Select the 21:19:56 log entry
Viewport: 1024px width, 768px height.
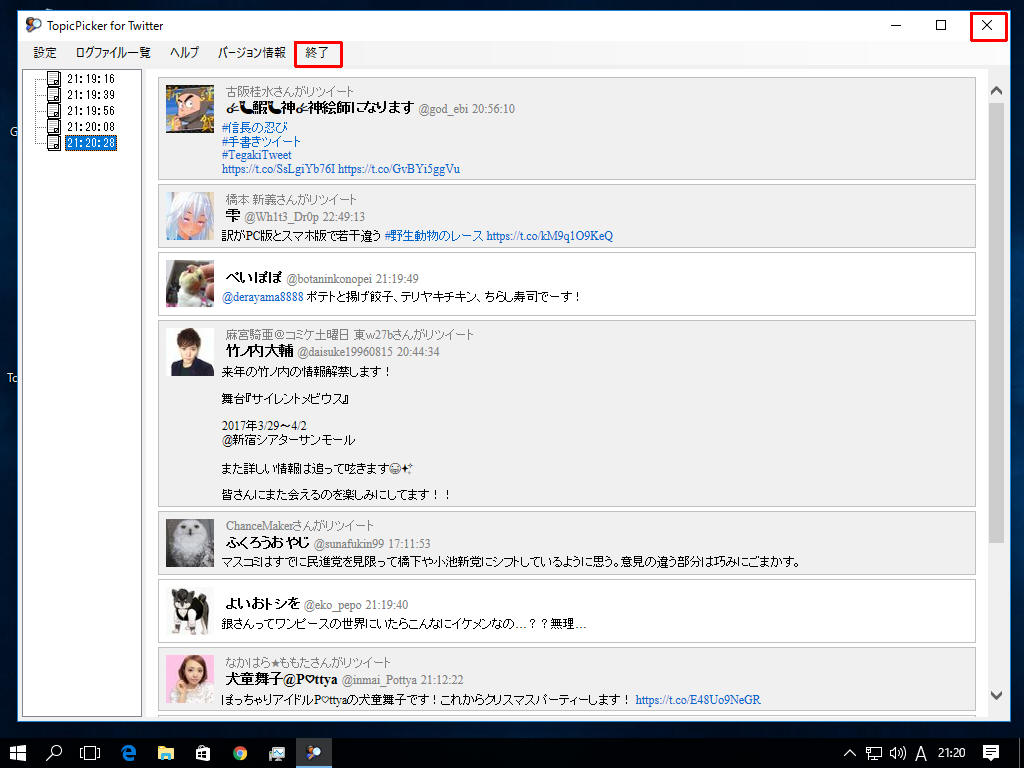[x=91, y=111]
